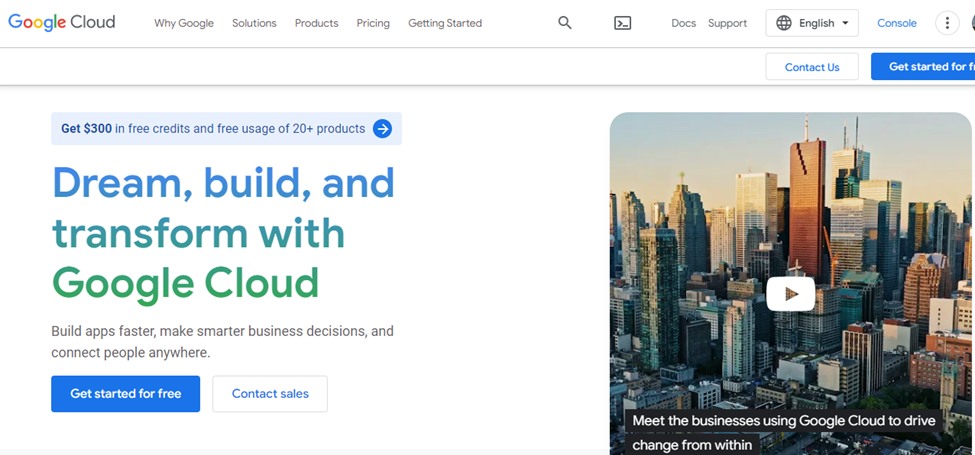Click the city skyline video thumbnail
This screenshot has width=975, height=455.
[790, 283]
